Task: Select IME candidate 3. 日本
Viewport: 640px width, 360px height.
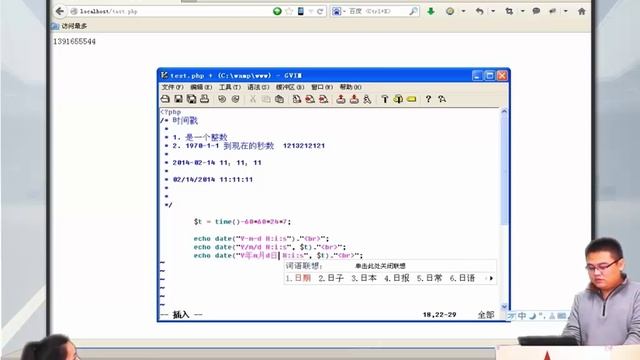Action: tap(364, 278)
